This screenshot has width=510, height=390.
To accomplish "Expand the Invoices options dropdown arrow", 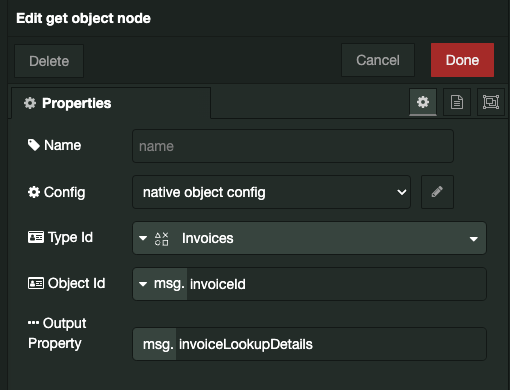I will (474, 239).
